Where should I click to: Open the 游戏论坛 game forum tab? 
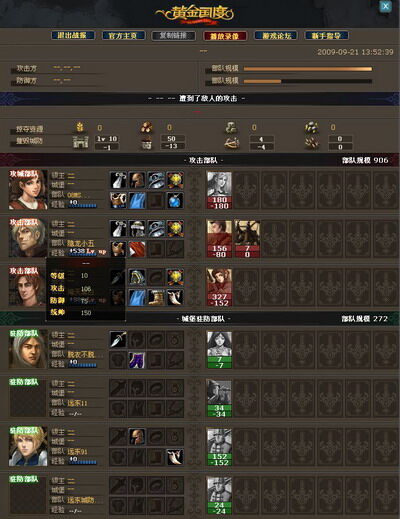pos(276,36)
